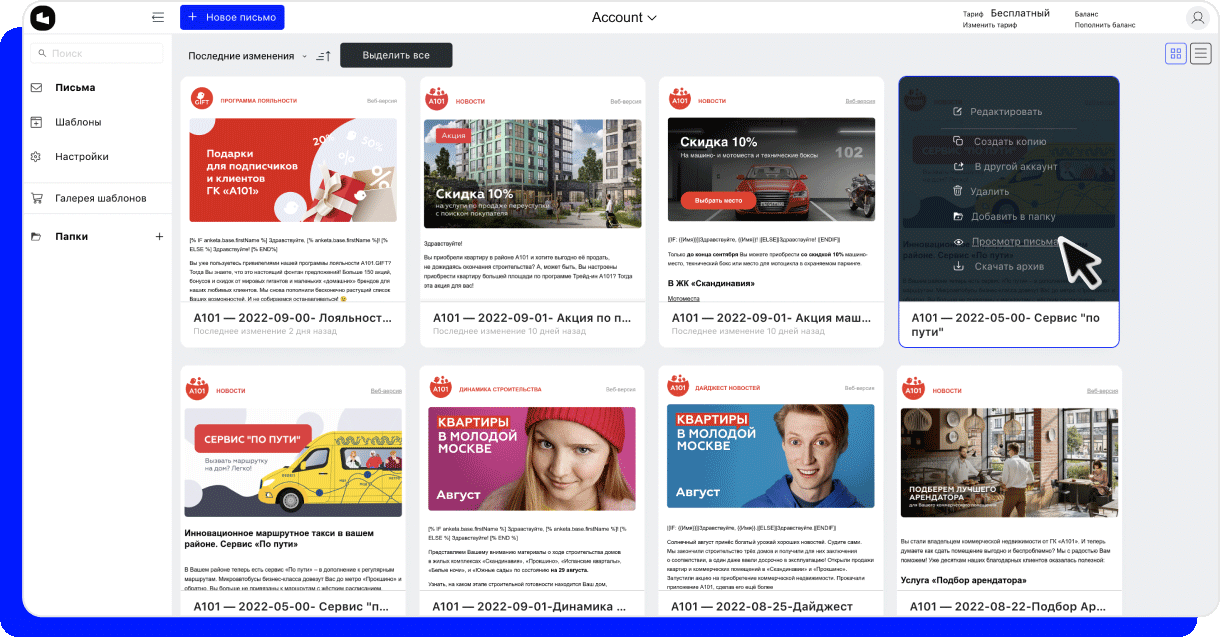Image resolution: width=1220 pixels, height=638 pixels.
Task: Click folder icon beside Добавить в папку
Action: click(958, 216)
